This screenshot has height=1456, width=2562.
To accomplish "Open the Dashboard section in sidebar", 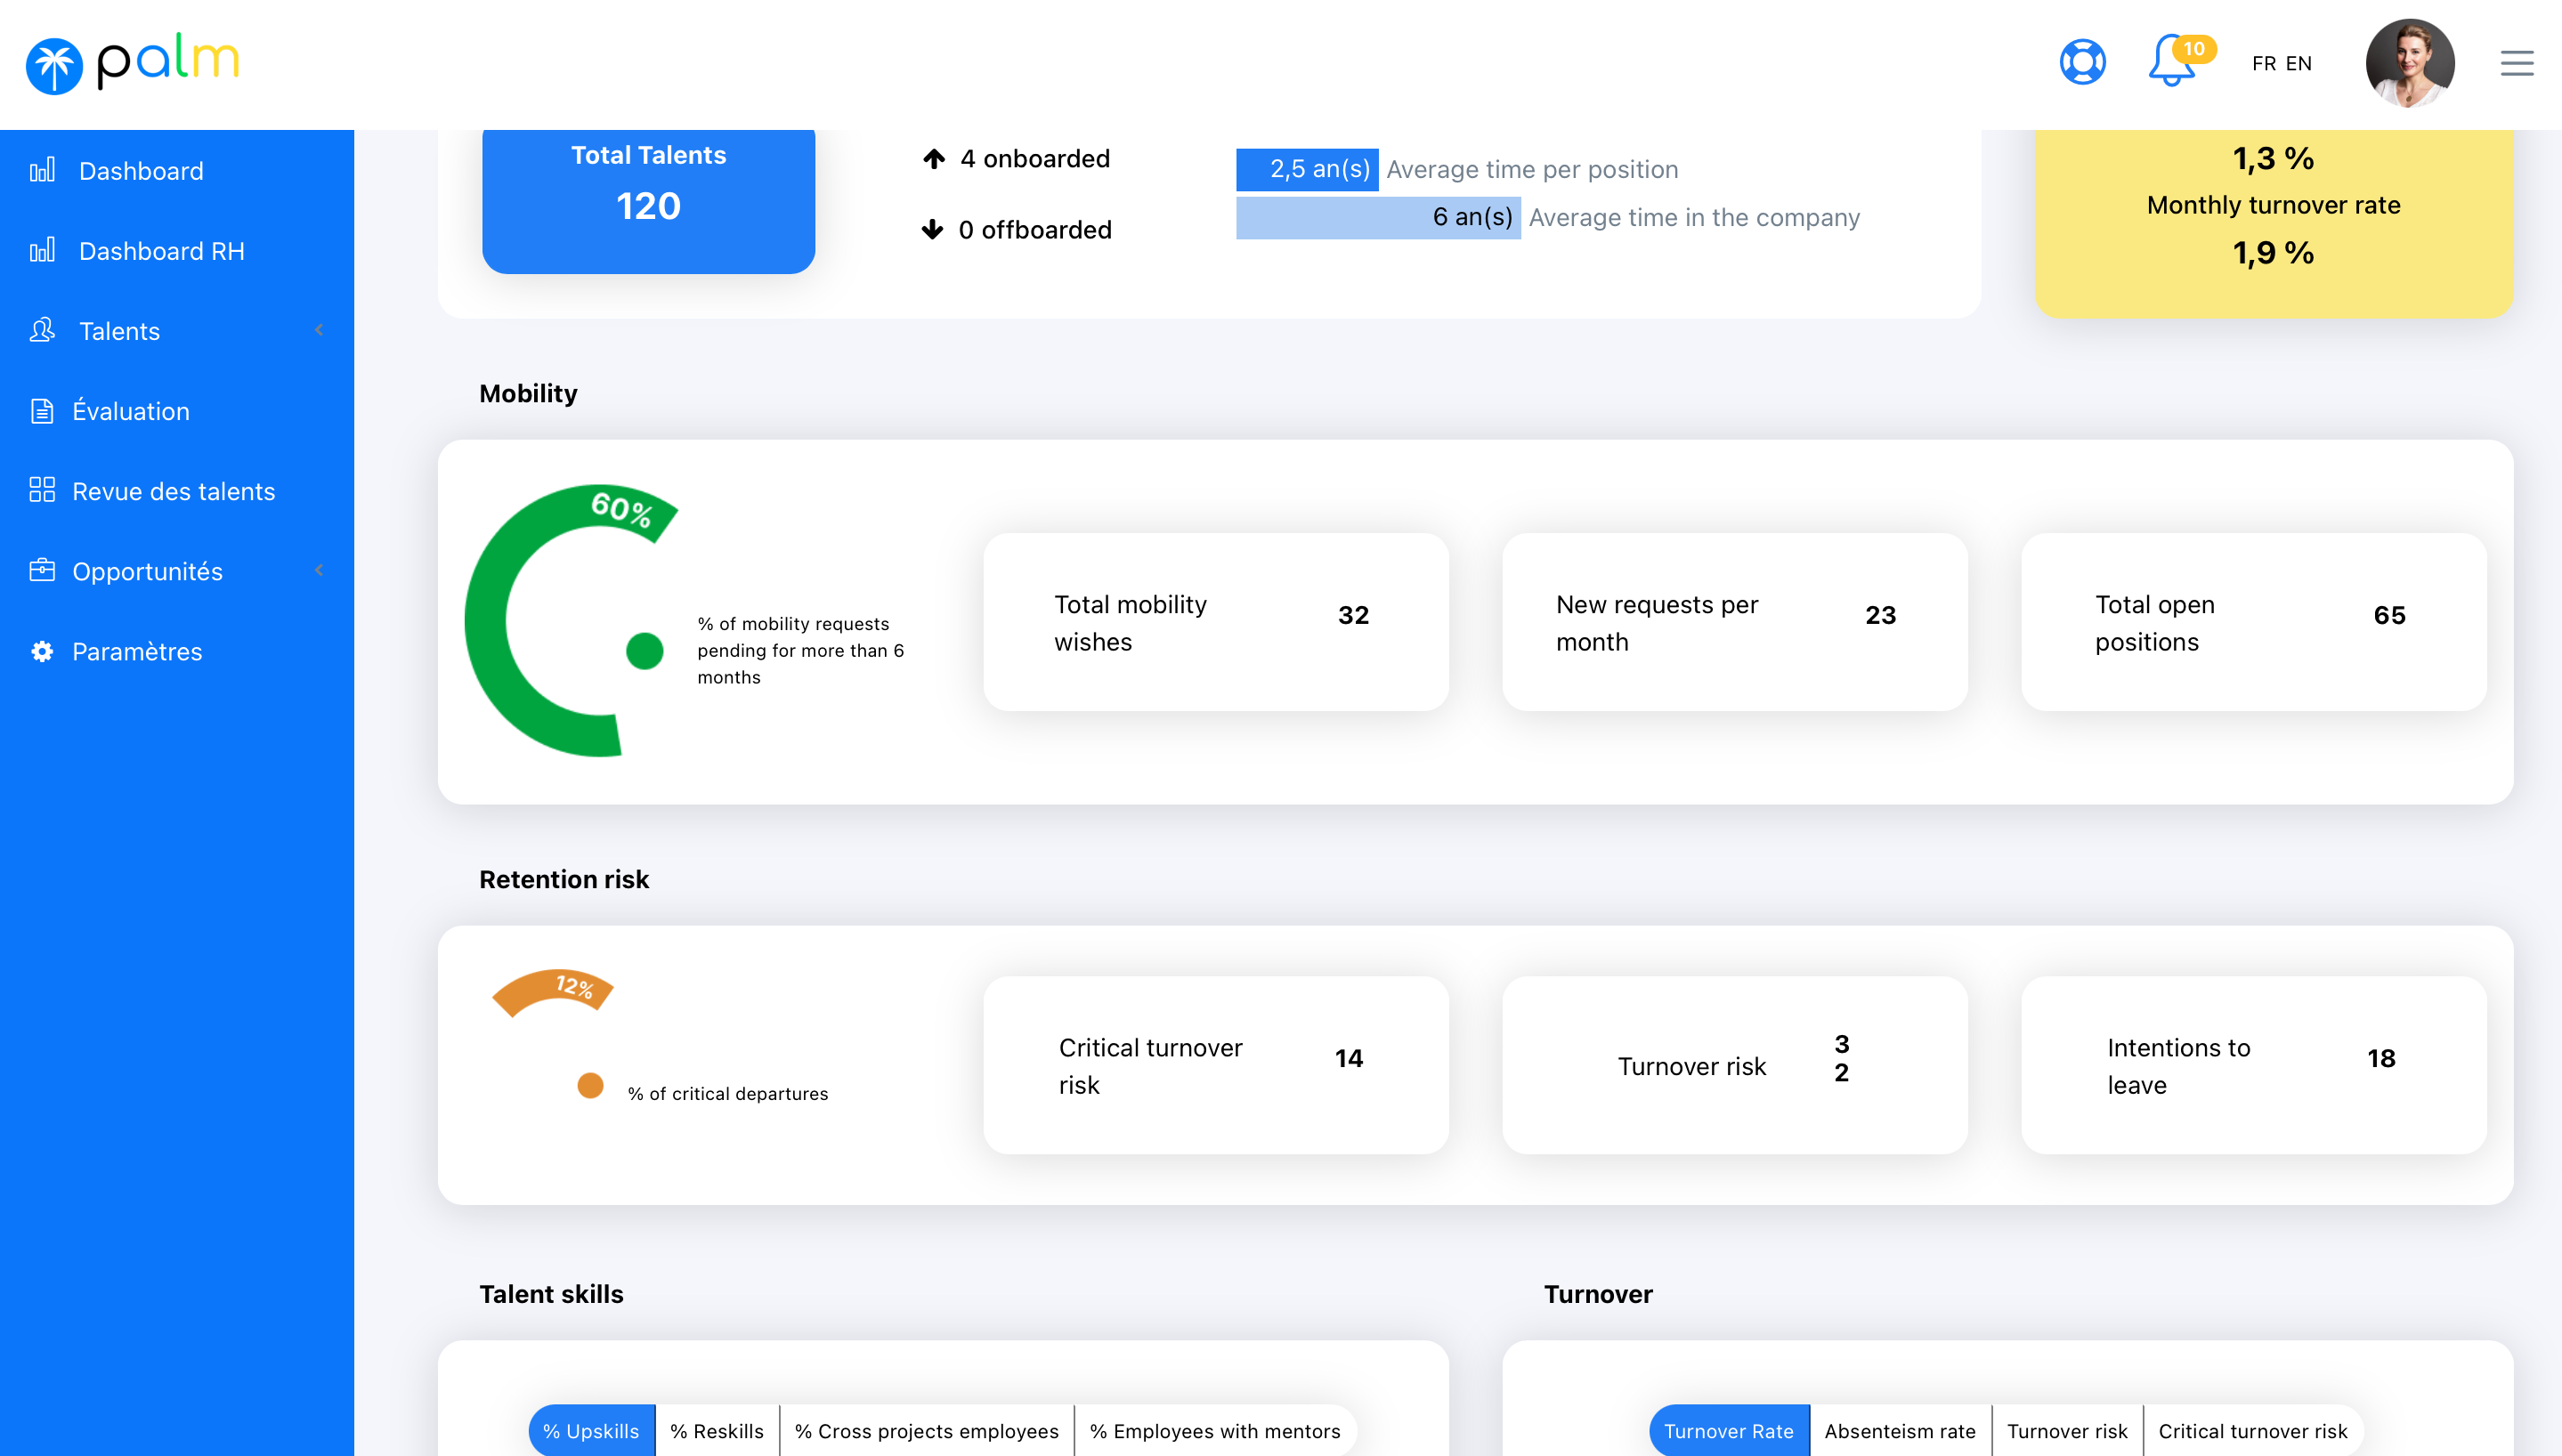I will pyautogui.click(x=42, y=170).
